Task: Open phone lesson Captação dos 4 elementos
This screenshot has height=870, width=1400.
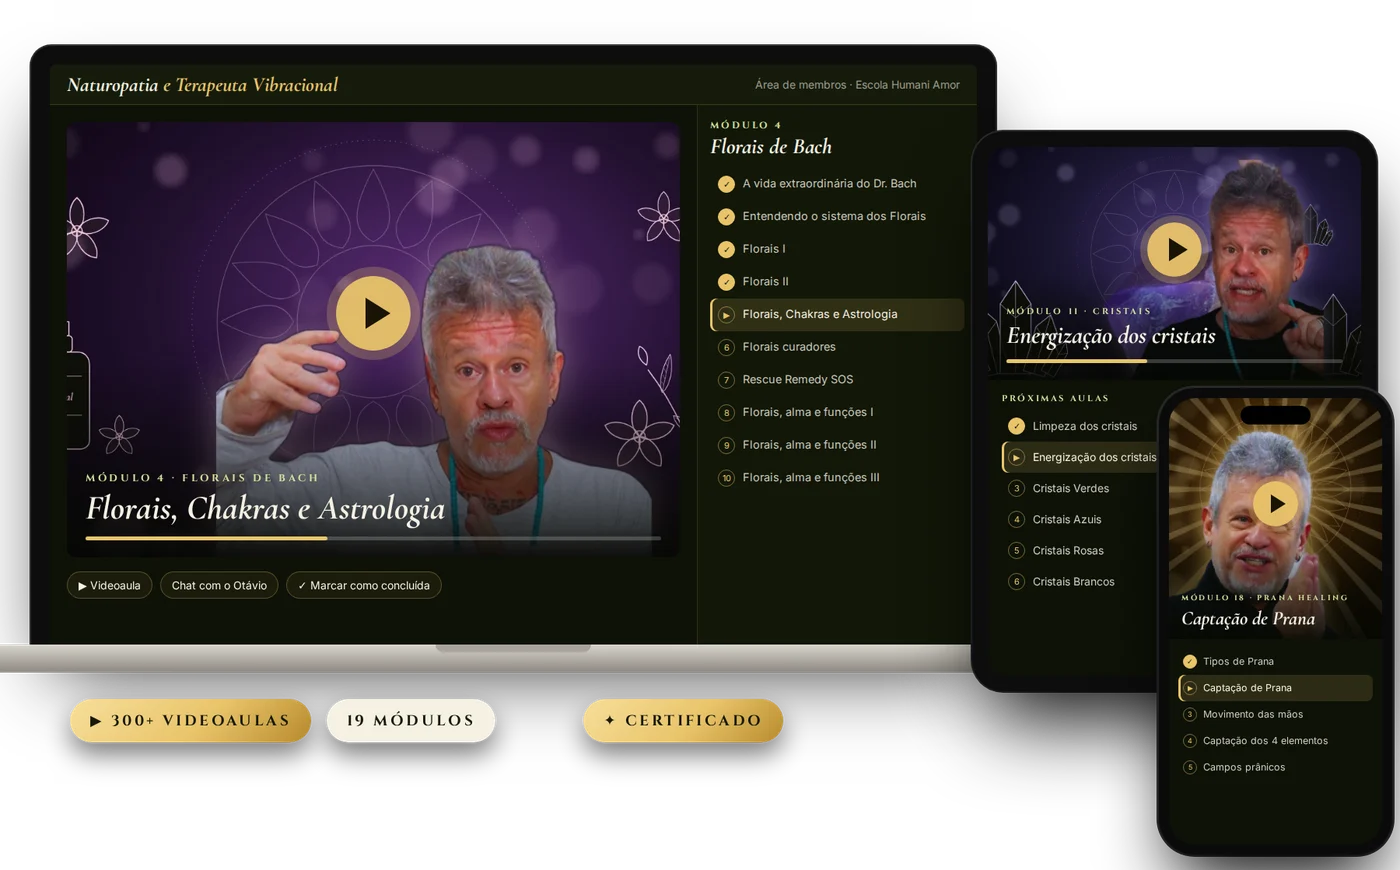Action: pyautogui.click(x=1275, y=741)
